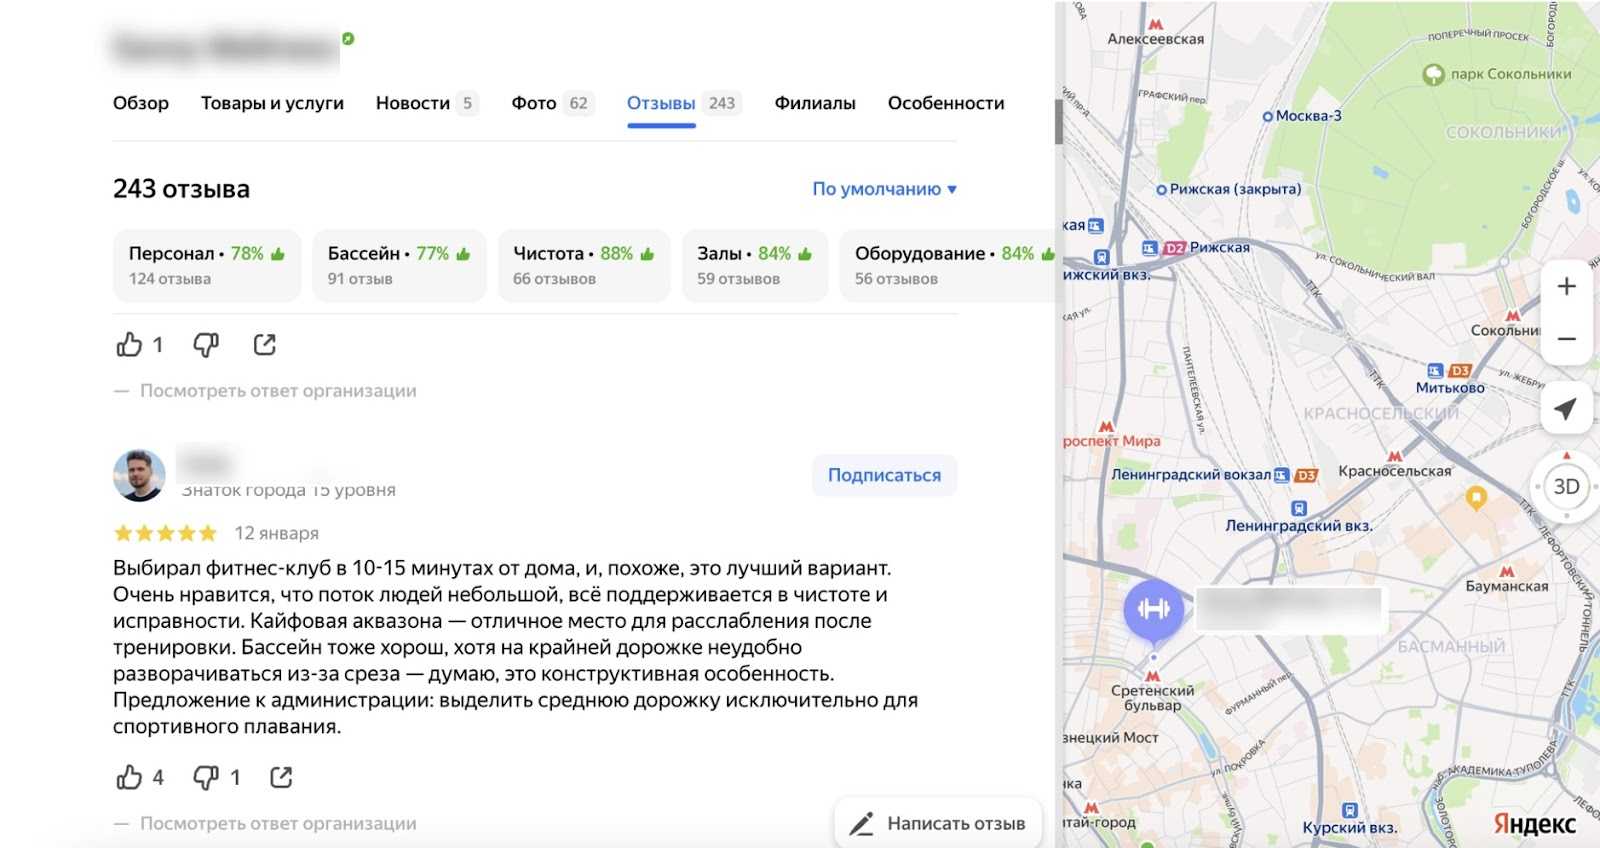Viewport: 1600px width, 848px height.
Task: Switch to the Новости tab
Action: [x=427, y=103]
